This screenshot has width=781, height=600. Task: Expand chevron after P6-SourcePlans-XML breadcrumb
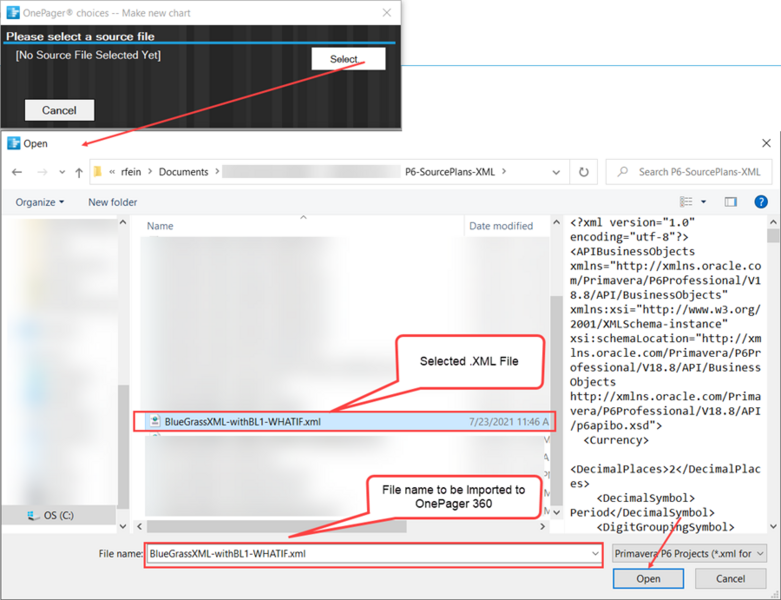click(x=504, y=172)
